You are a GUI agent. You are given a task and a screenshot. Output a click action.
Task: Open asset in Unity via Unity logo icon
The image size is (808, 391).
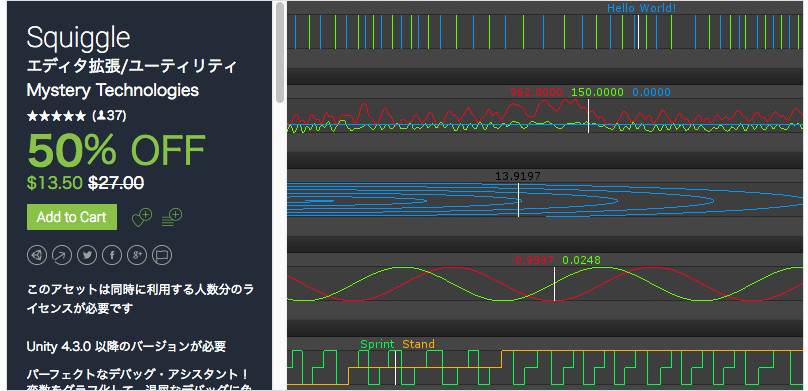[37, 254]
